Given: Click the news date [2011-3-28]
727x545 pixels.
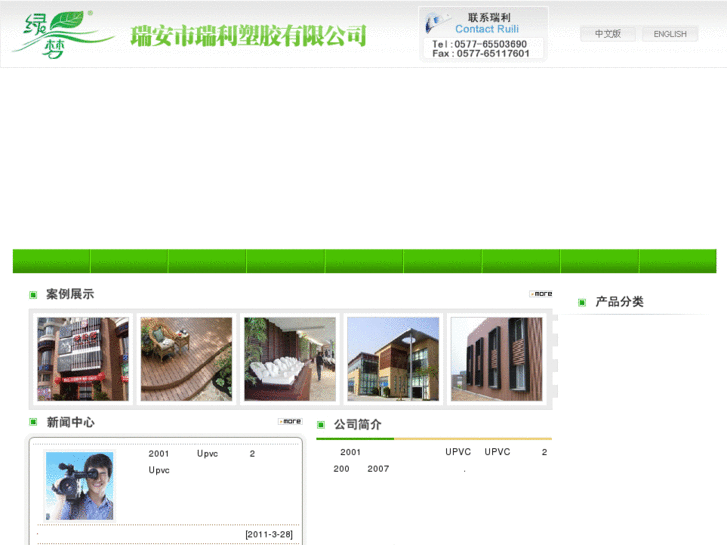Looking at the screenshot, I should tap(269, 534).
